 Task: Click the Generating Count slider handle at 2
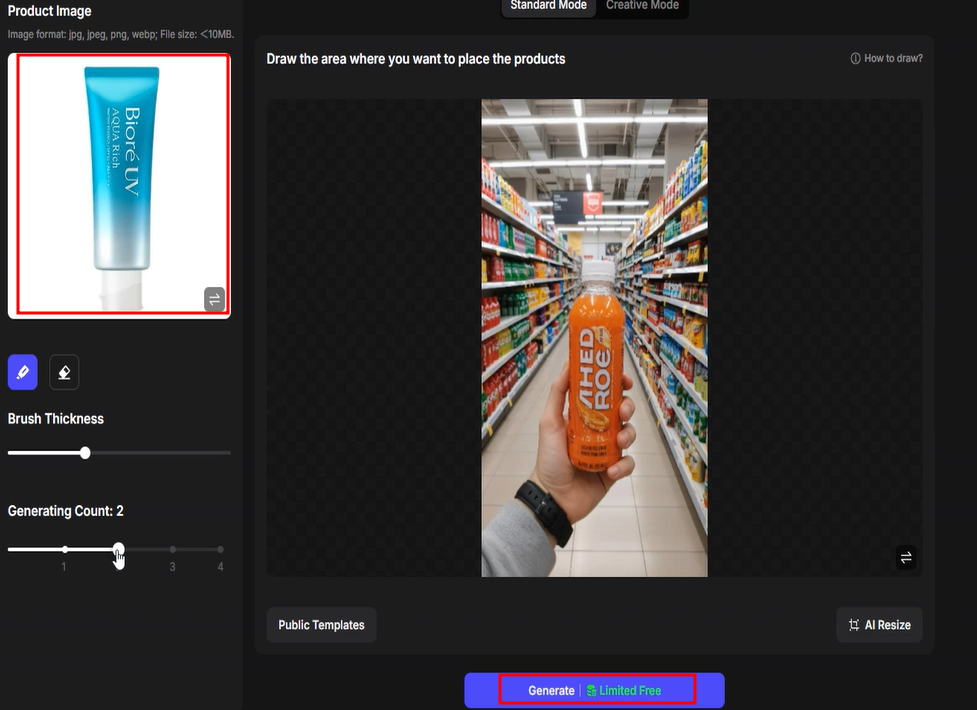118,549
